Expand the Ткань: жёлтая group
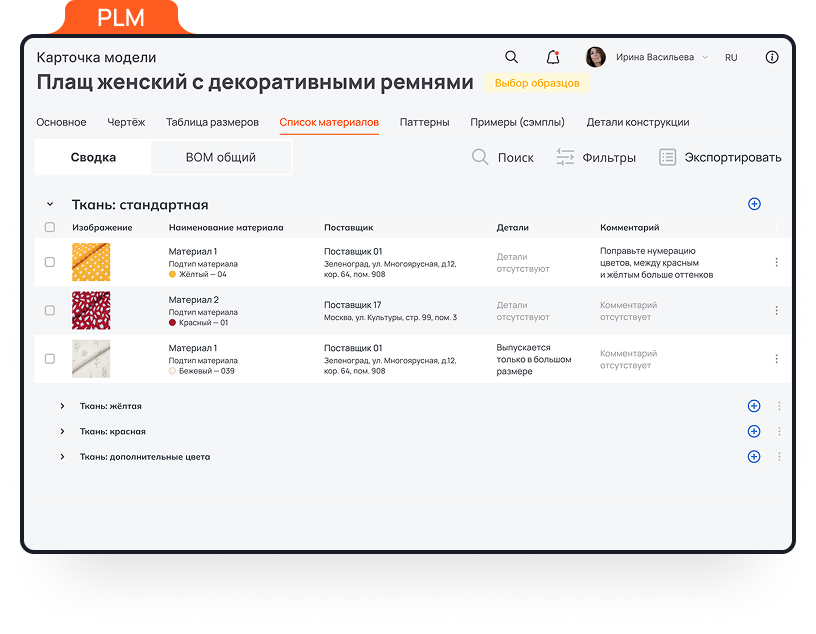The height and width of the screenshot is (634, 816). (x=62, y=406)
